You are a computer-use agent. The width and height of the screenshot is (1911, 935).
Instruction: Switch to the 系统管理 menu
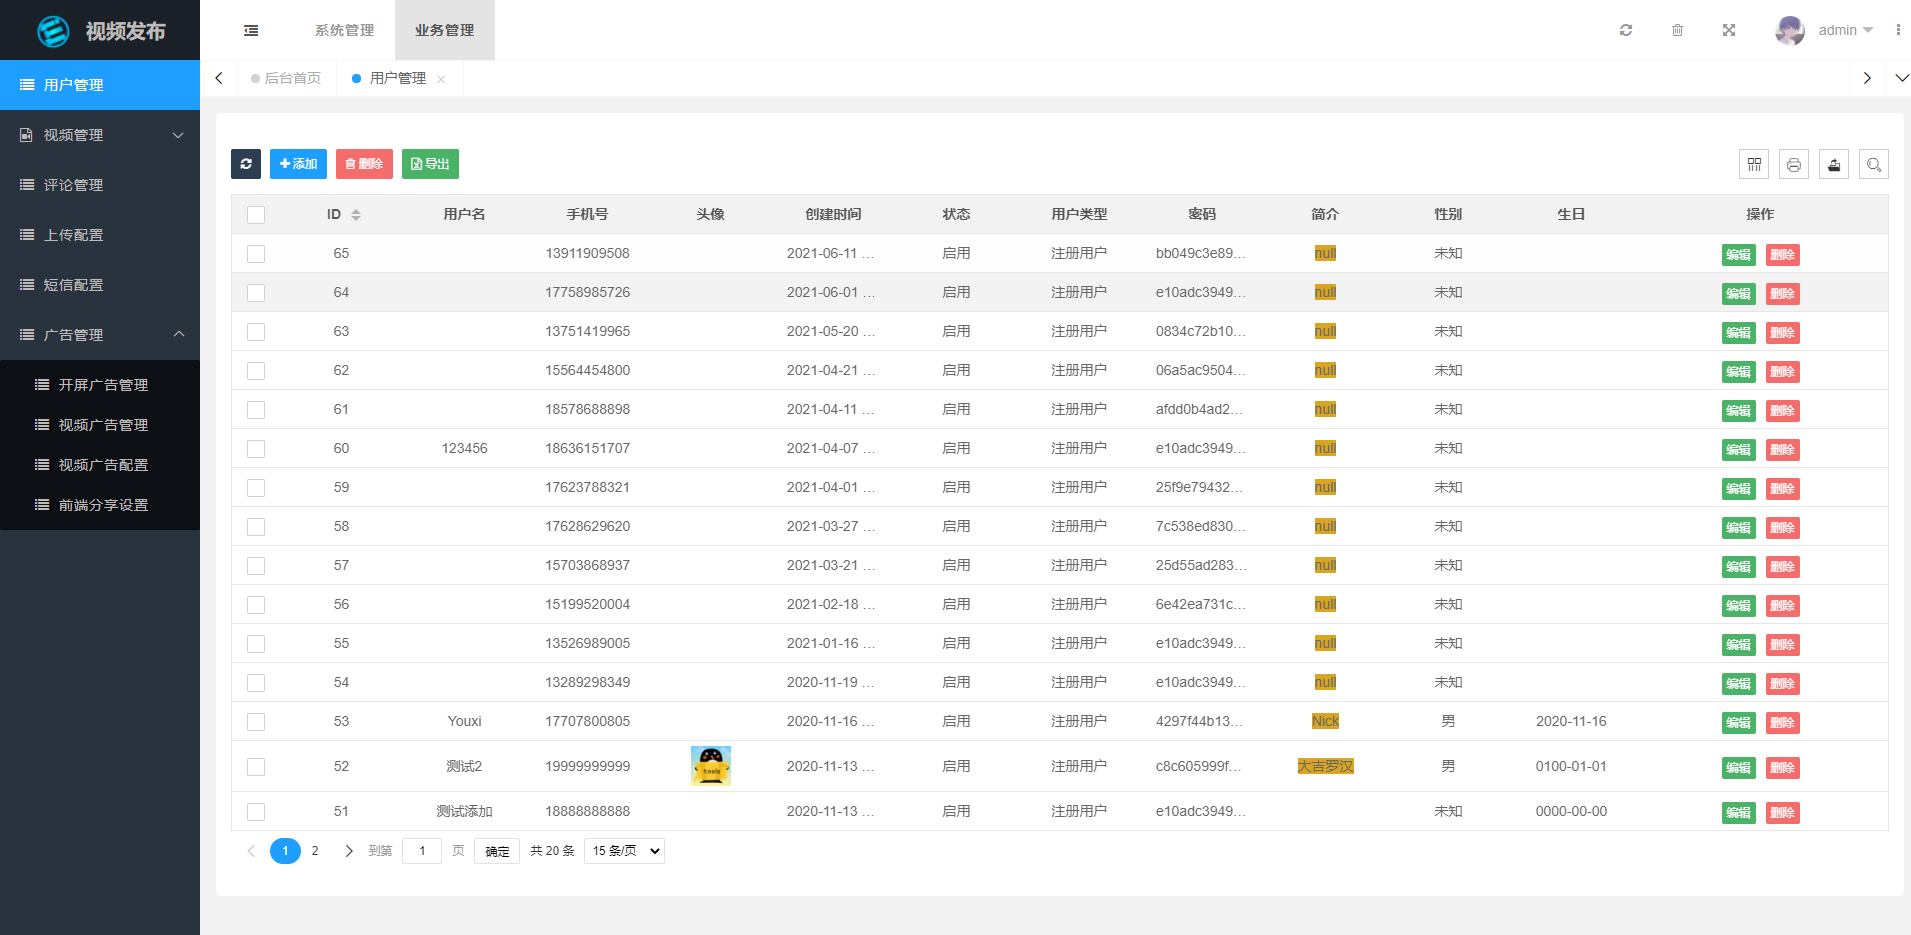pos(343,30)
